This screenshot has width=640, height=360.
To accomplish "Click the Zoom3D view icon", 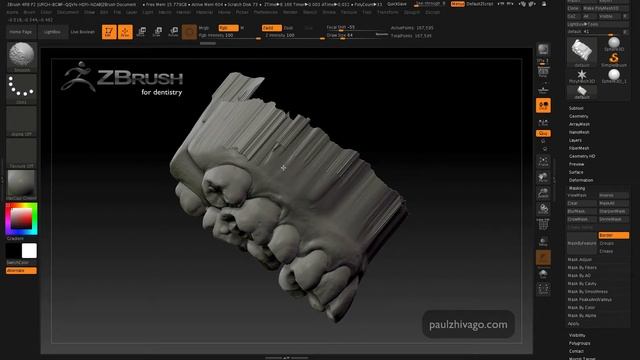I will pyautogui.click(x=543, y=193).
